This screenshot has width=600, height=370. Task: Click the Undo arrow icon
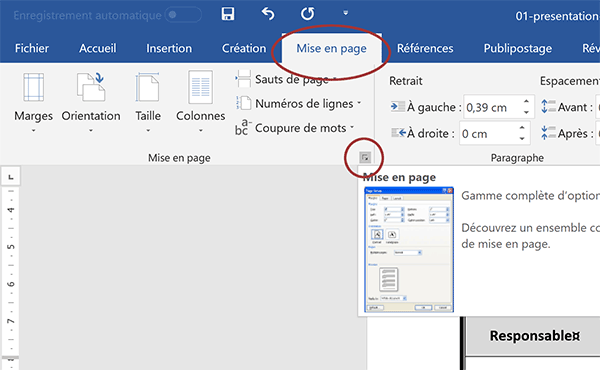[x=268, y=14]
